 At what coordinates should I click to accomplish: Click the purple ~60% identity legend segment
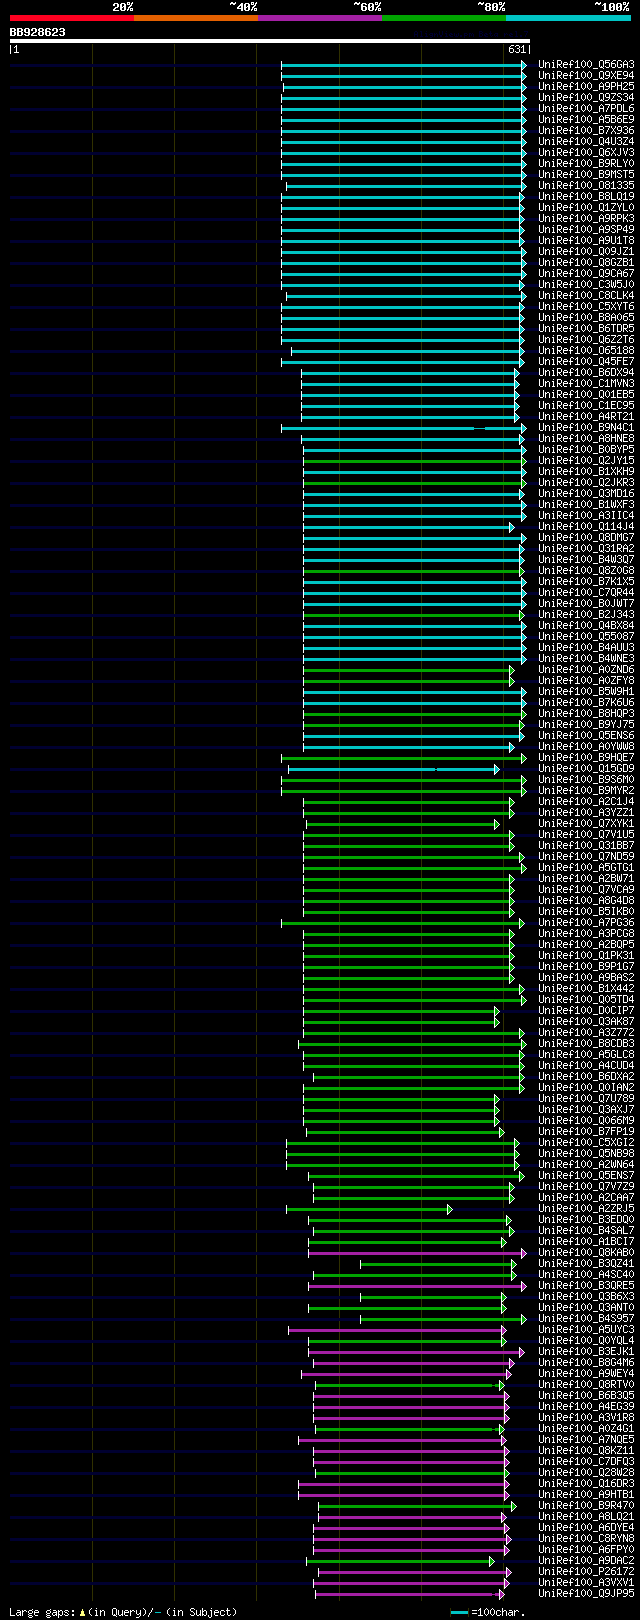point(320,17)
